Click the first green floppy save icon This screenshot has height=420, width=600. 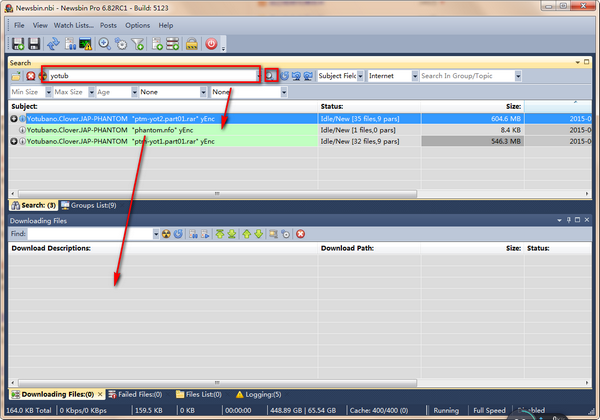tap(18, 44)
